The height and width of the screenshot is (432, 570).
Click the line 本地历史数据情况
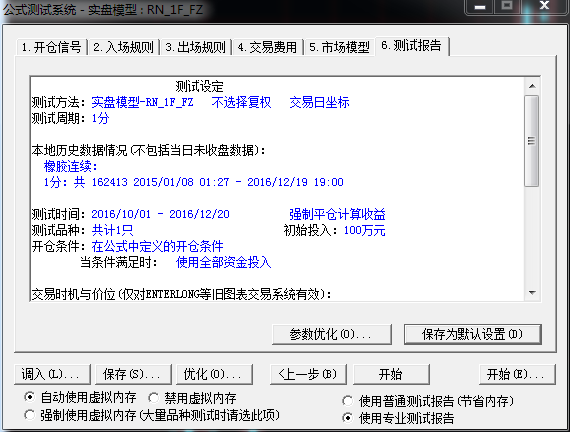pyautogui.click(x=149, y=150)
